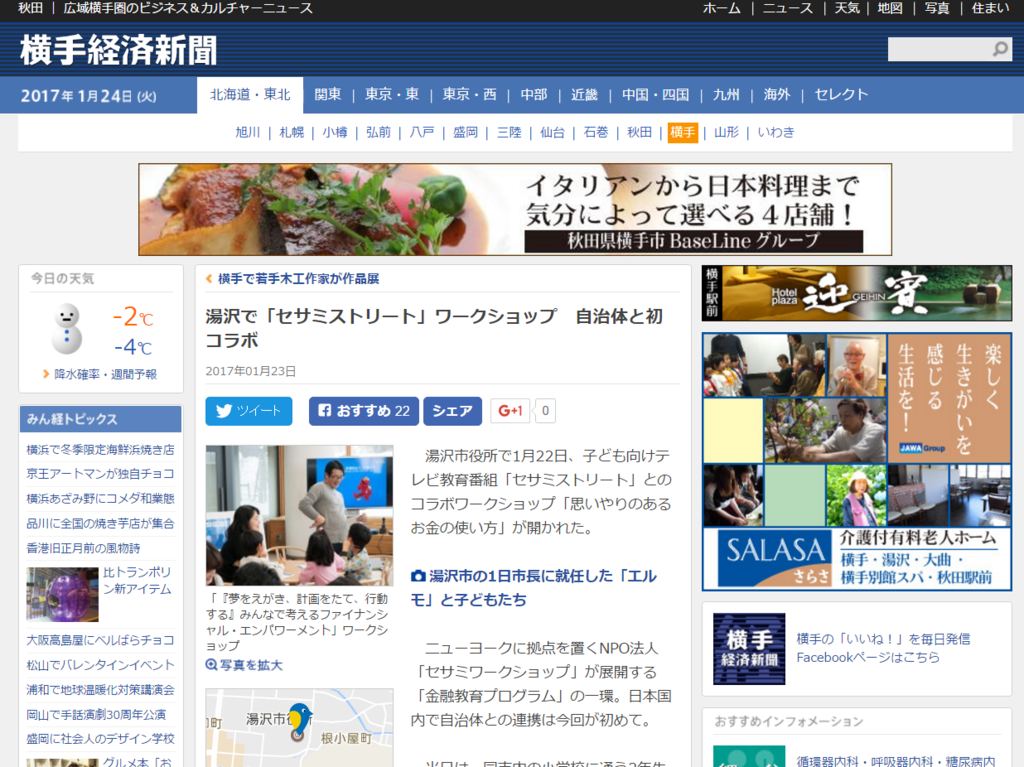This screenshot has height=767, width=1024.
Task: Select the 石巻 city link
Action: (596, 133)
